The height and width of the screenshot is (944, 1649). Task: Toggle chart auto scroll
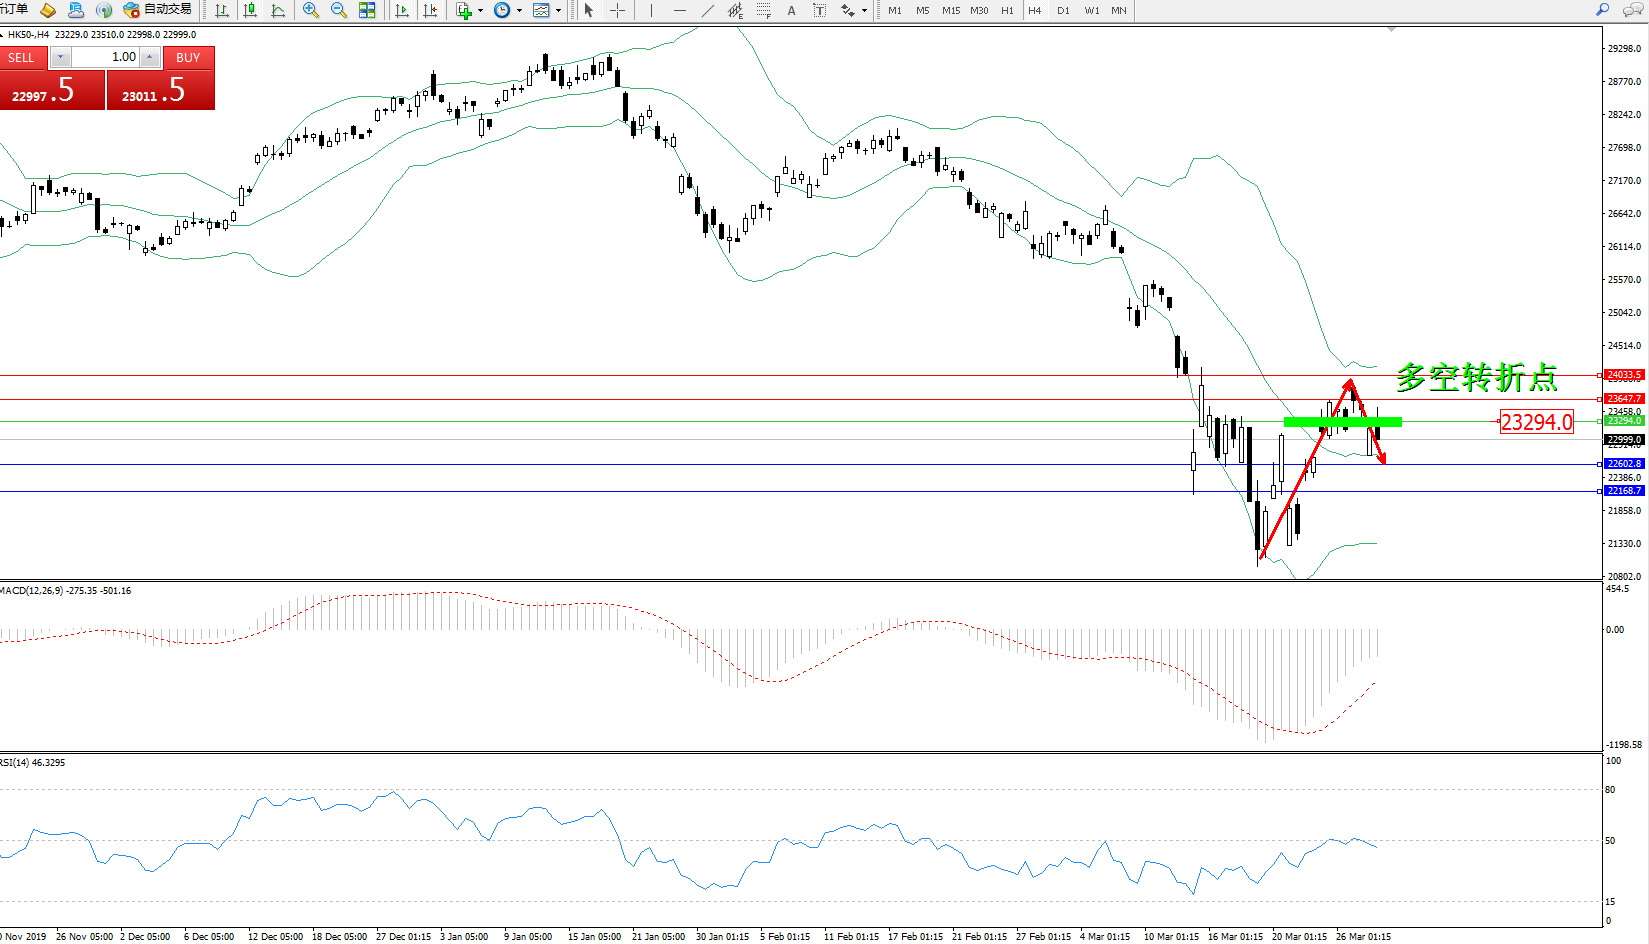point(402,10)
